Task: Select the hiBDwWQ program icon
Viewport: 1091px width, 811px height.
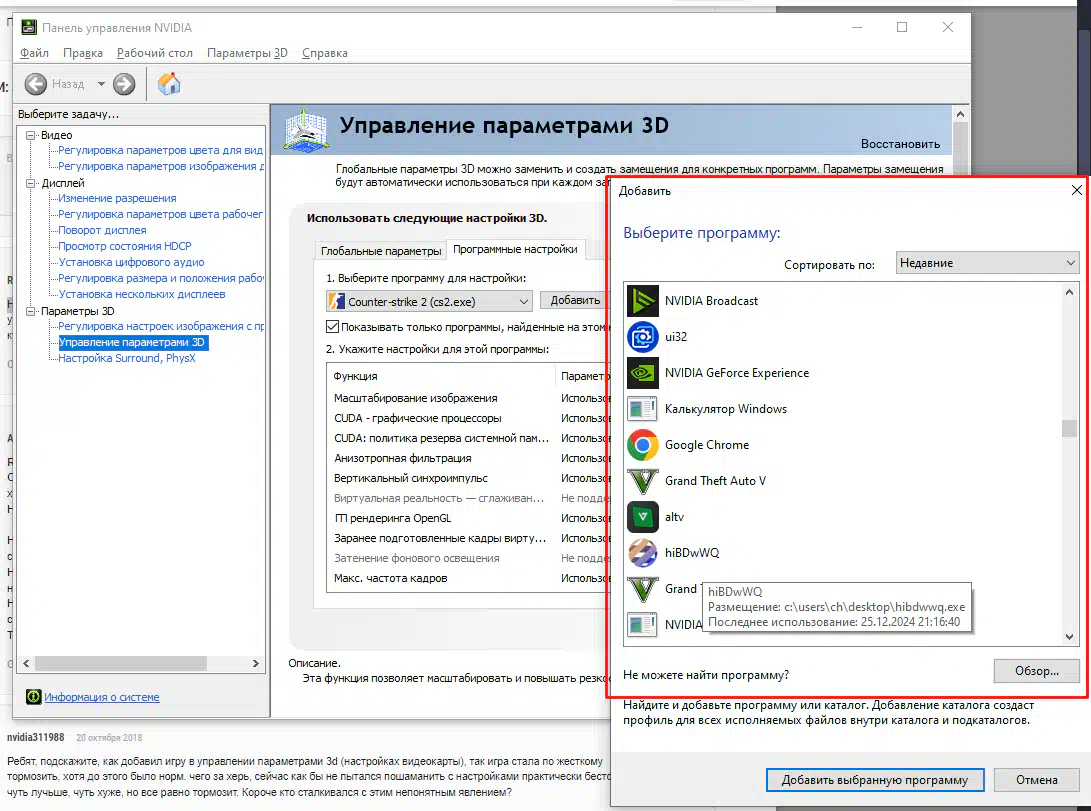Action: click(642, 553)
